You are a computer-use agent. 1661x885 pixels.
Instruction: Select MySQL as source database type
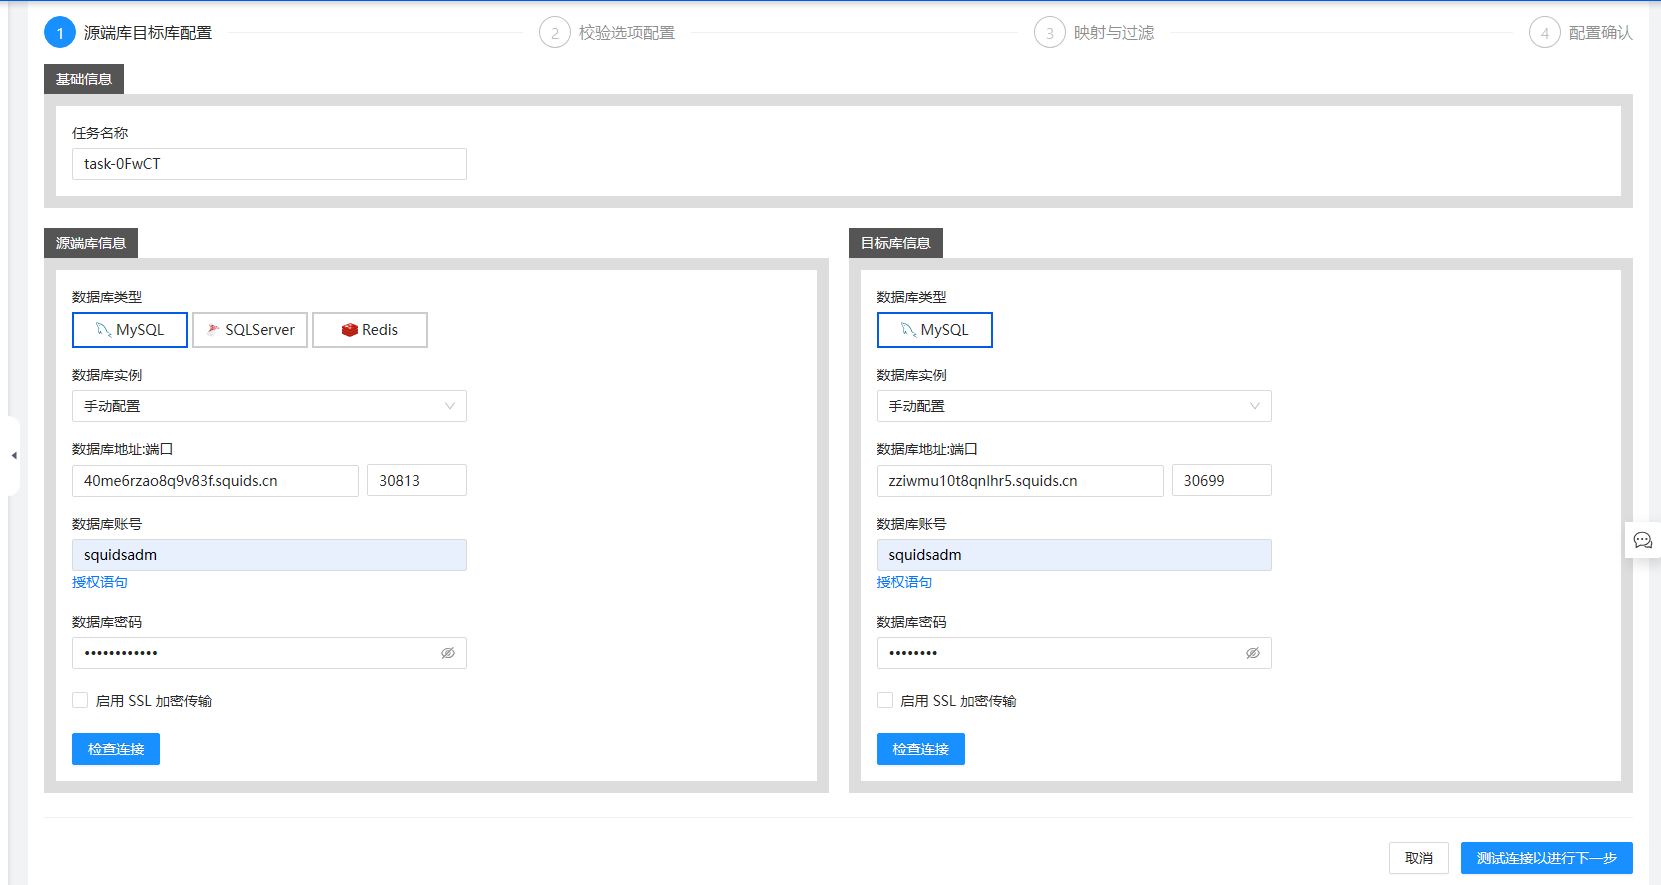[x=130, y=330]
